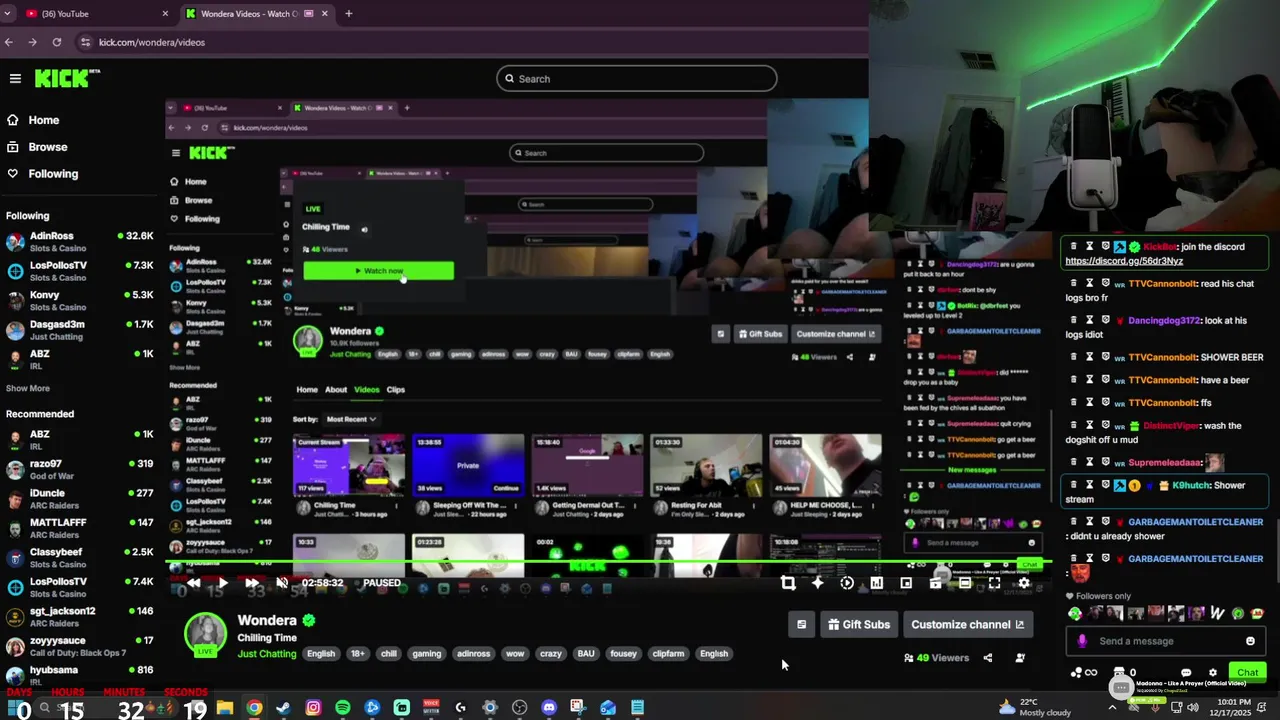
Task: Open chat settings gear
Action: pos(1213,673)
